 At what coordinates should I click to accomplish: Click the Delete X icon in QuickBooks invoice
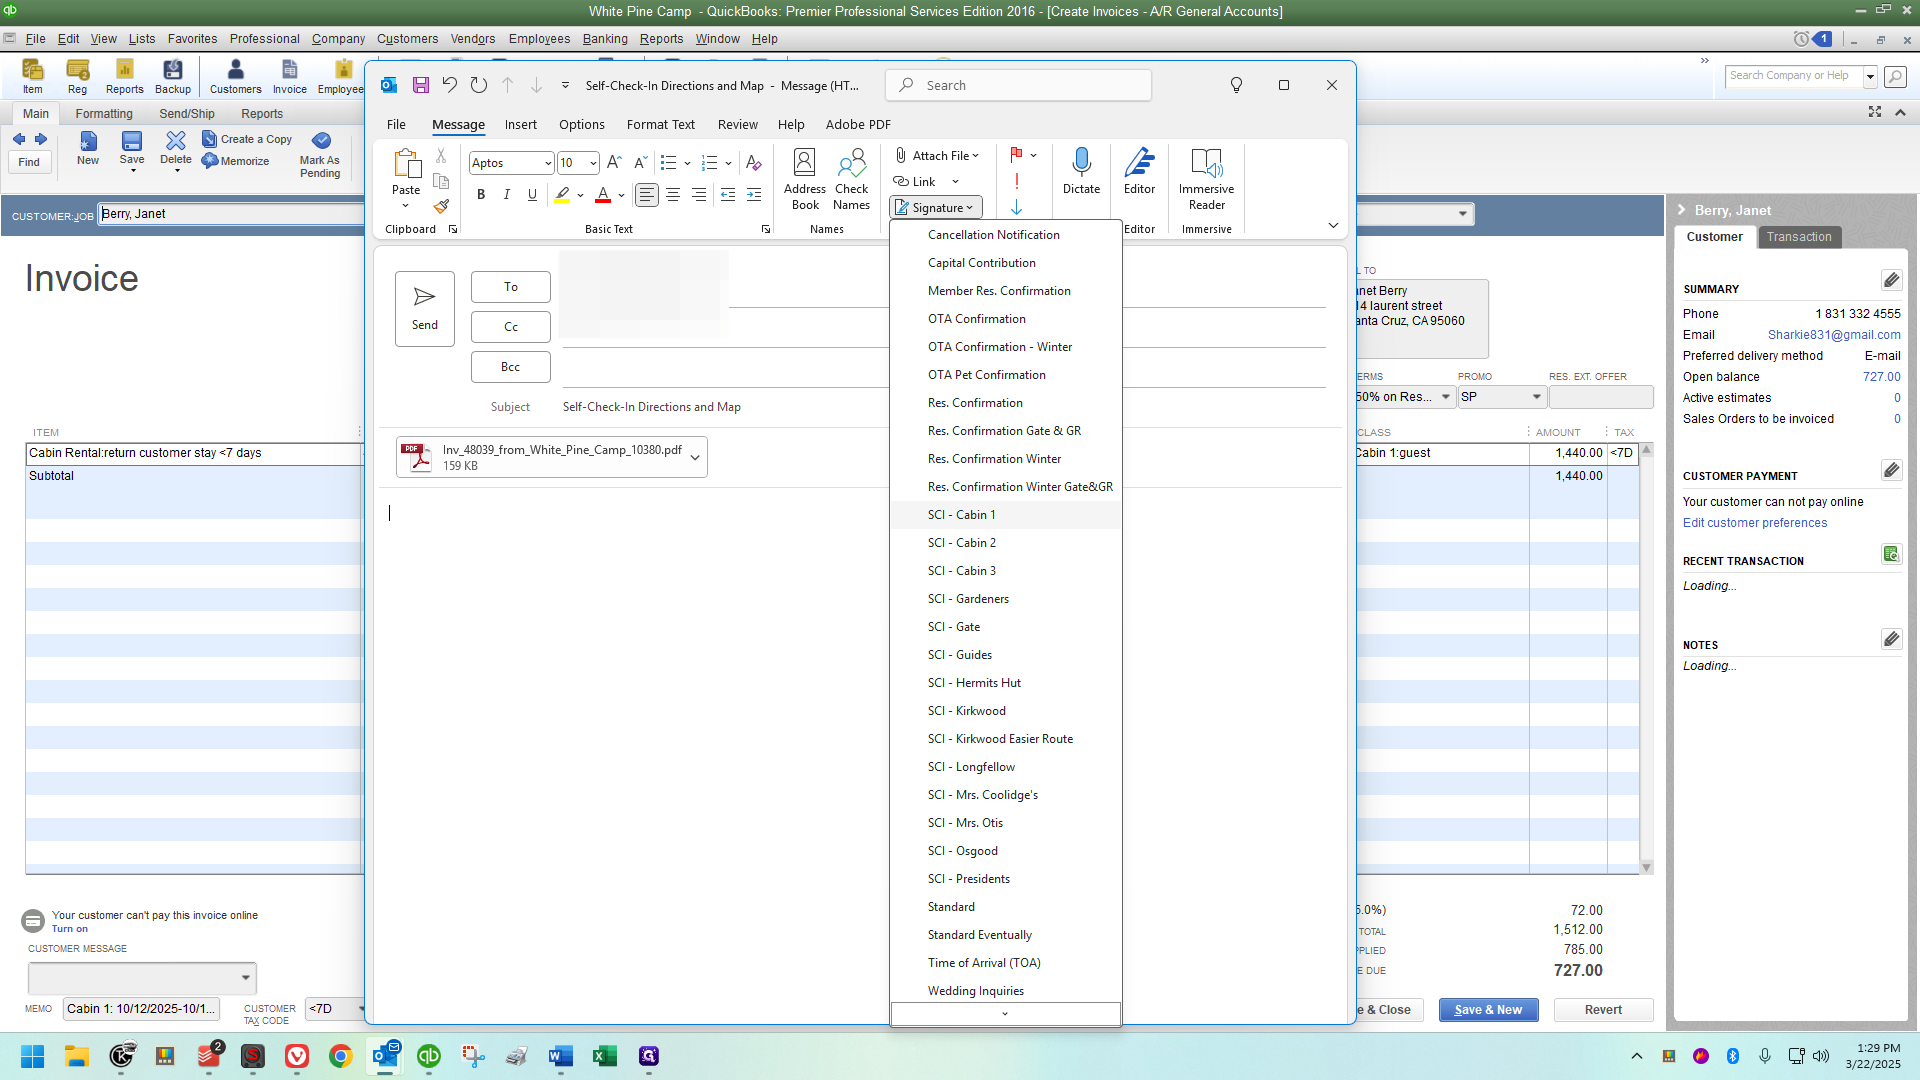point(176,148)
